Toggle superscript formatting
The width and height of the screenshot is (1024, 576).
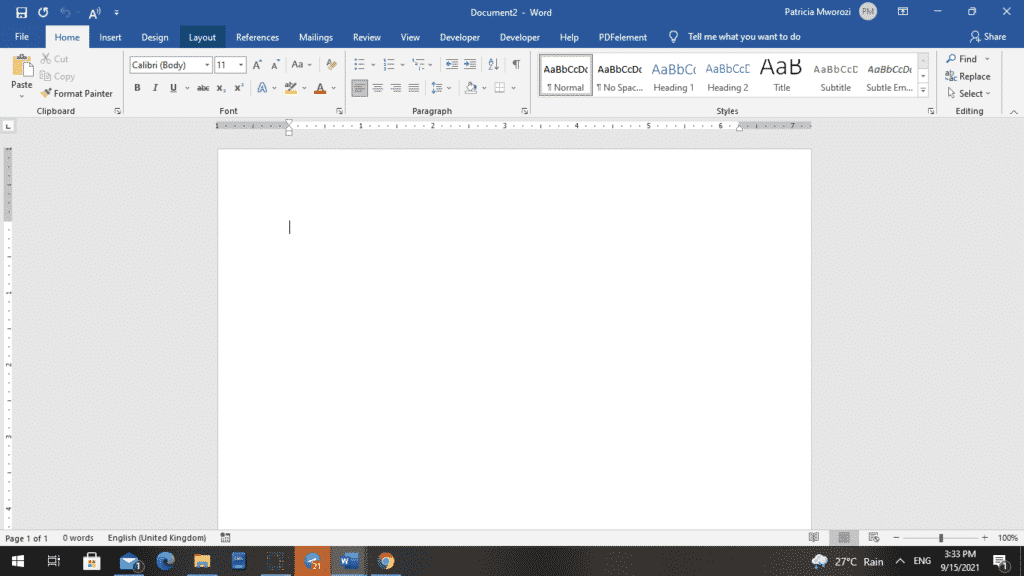238,88
